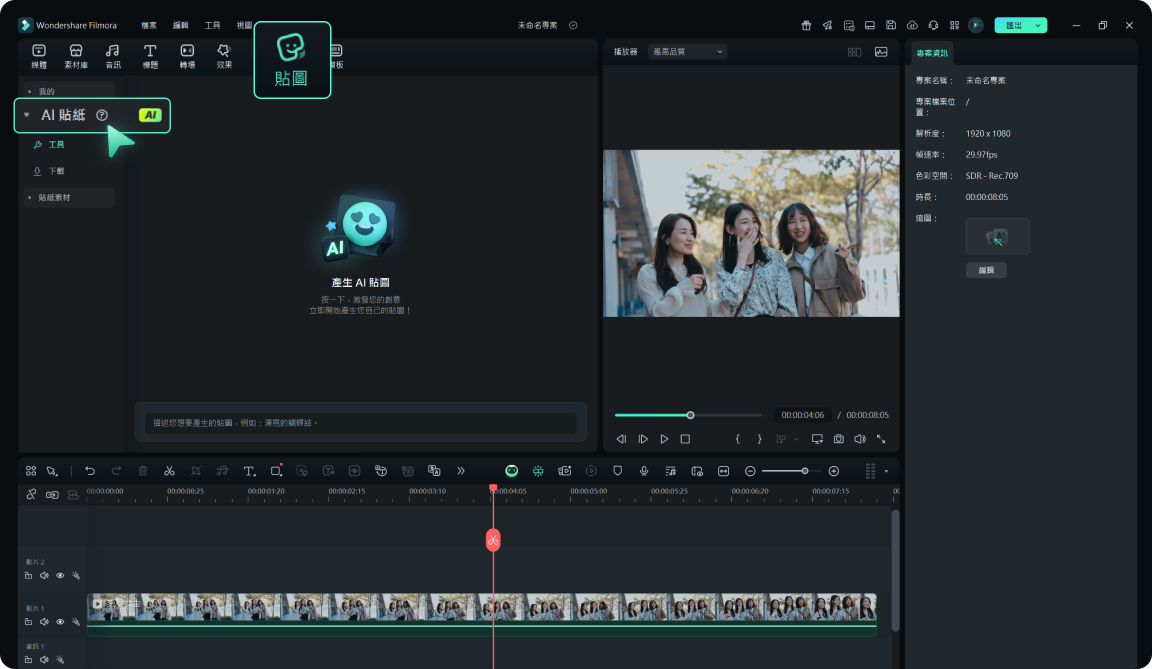
Task: Open the export dropdown arrow
Action: pos(1038,25)
